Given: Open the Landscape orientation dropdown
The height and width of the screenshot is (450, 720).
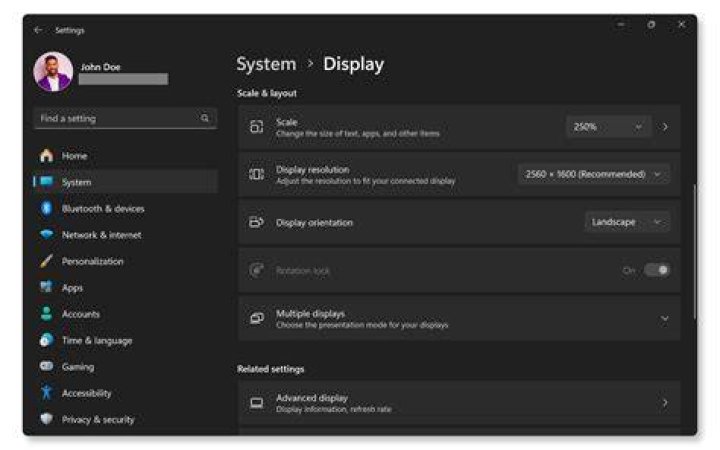Looking at the screenshot, I should (x=627, y=222).
